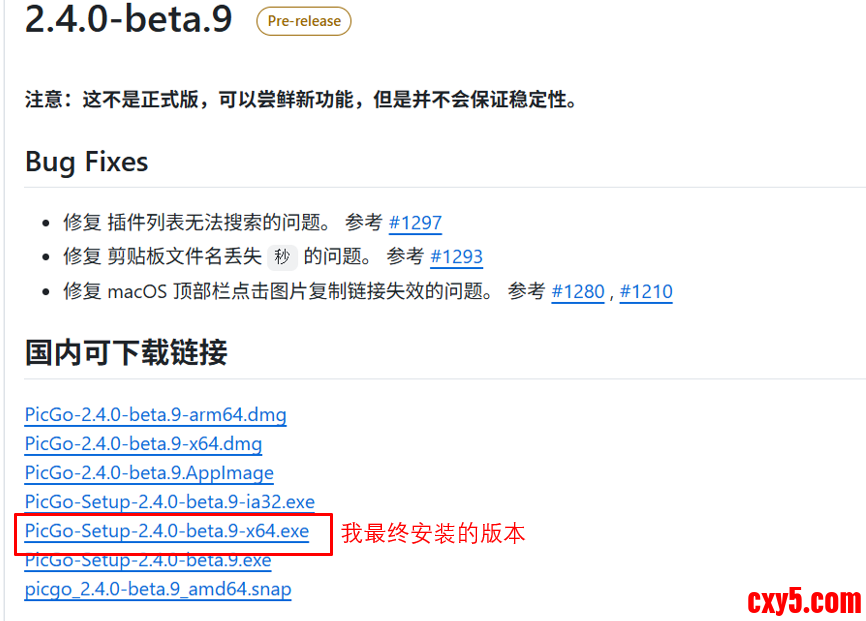This screenshot has width=866, height=621.
Task: Download PicGo-2.4.0-beta.9-arm64.dmg
Action: click(155, 415)
